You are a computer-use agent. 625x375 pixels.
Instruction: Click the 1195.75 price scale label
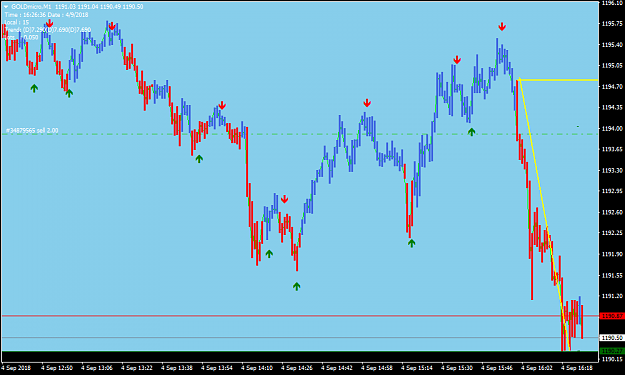coord(612,24)
